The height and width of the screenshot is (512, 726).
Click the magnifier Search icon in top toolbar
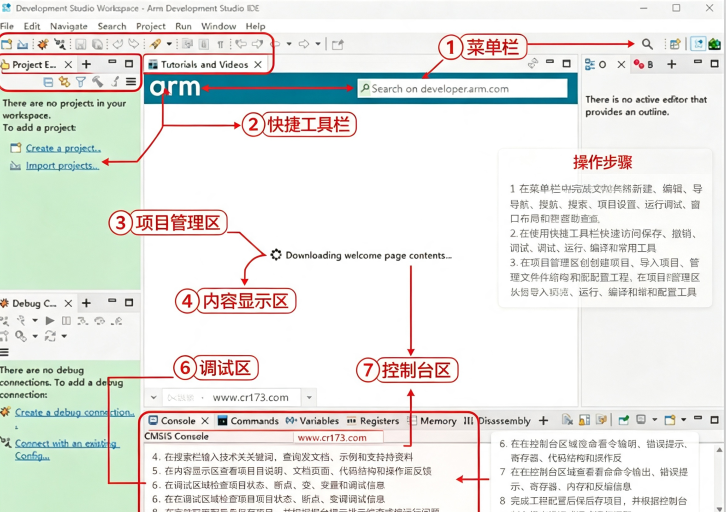coord(647,44)
